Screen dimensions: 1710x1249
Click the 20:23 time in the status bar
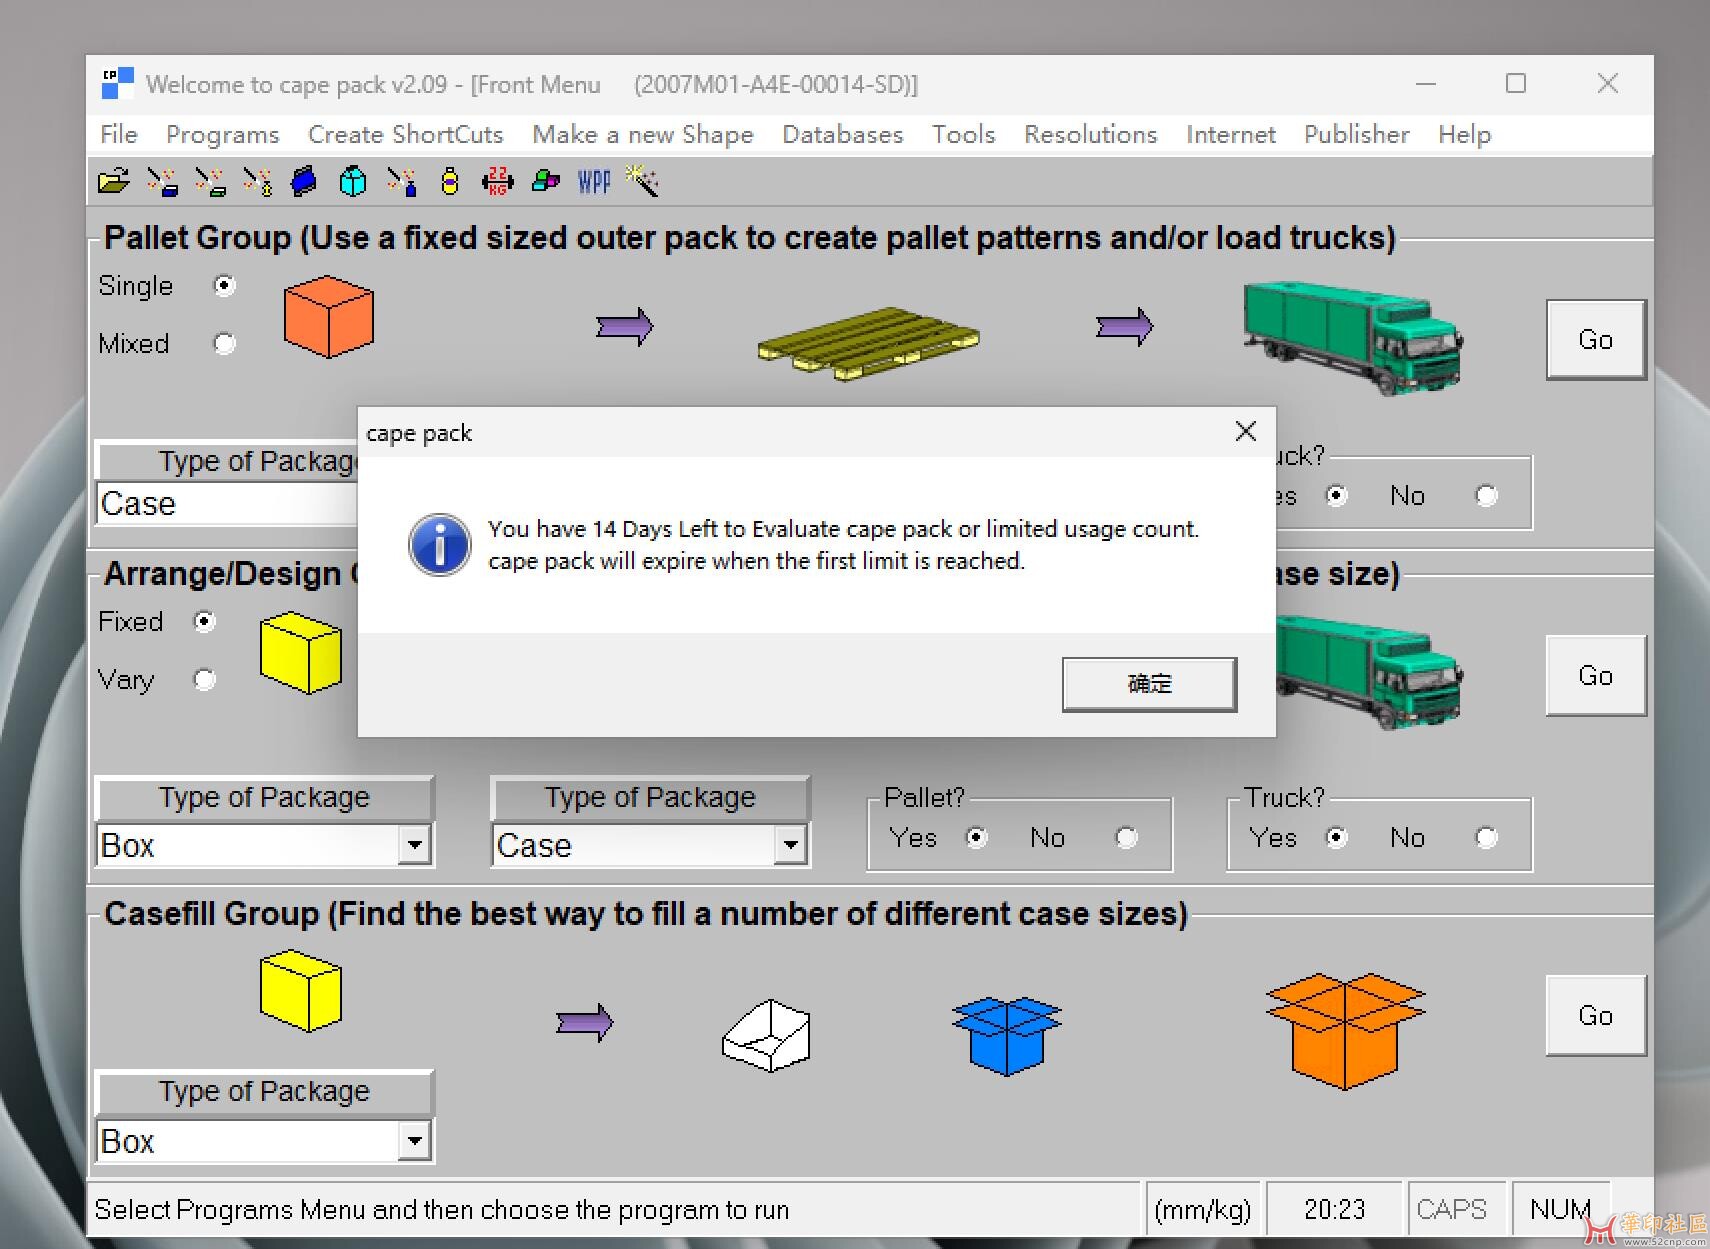coord(1335,1210)
